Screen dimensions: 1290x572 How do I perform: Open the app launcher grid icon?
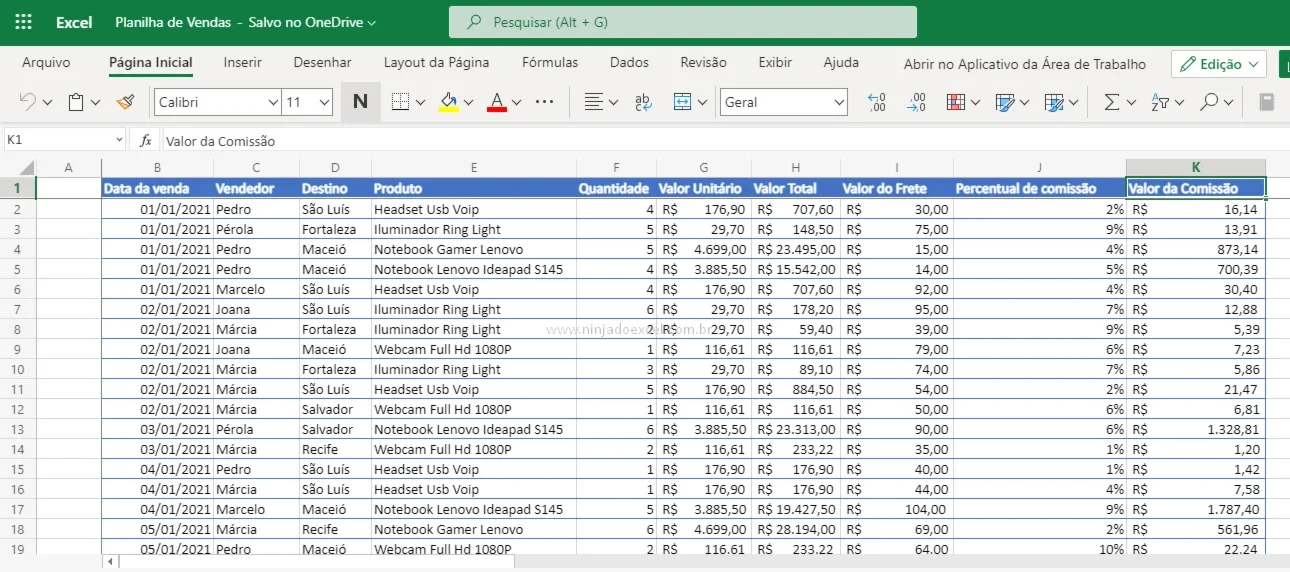tap(24, 22)
